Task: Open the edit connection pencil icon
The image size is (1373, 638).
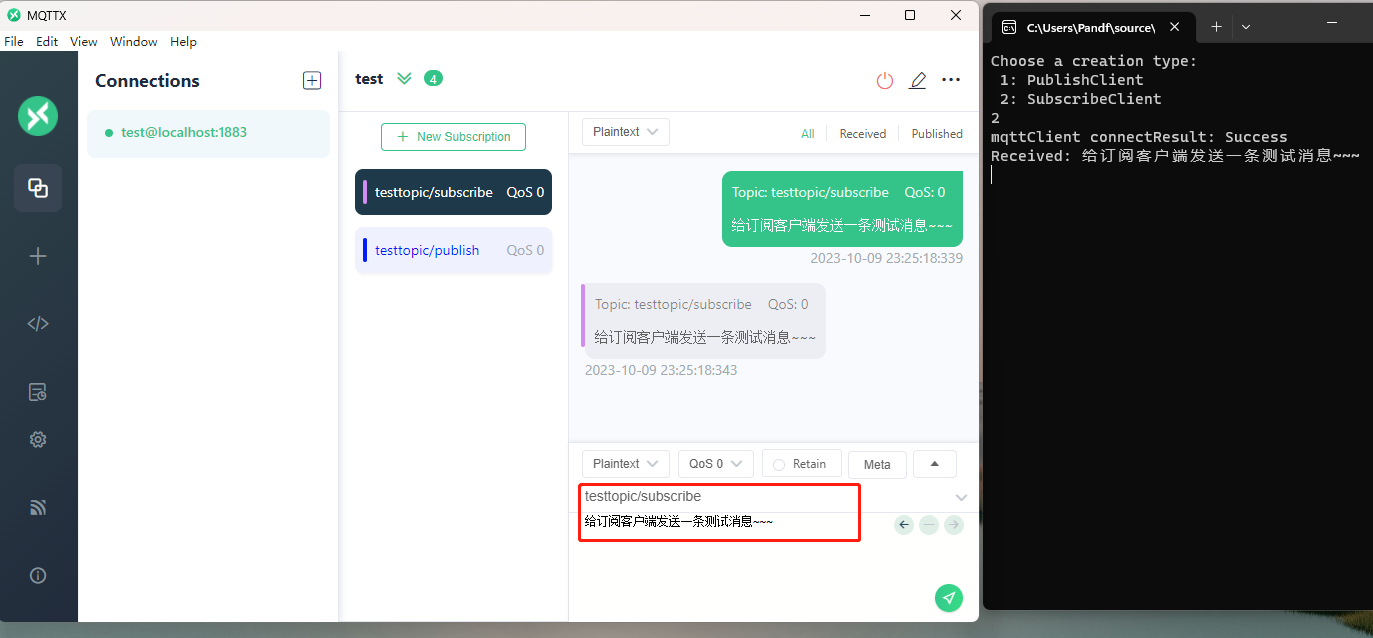Action: pyautogui.click(x=917, y=81)
